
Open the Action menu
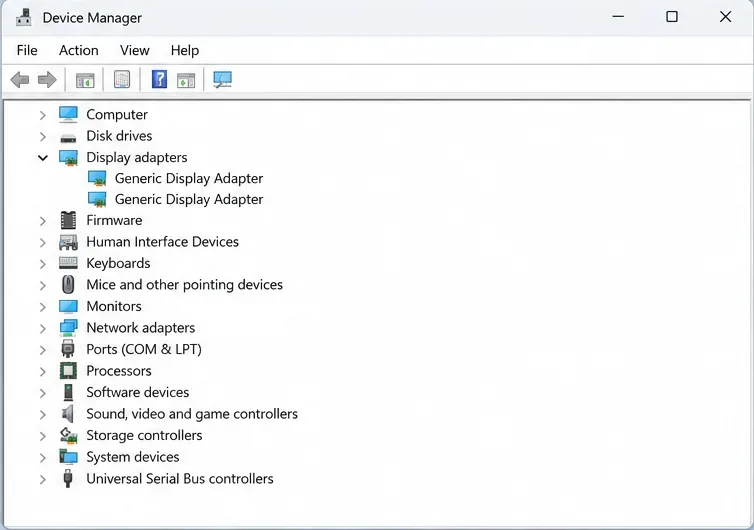click(x=79, y=50)
